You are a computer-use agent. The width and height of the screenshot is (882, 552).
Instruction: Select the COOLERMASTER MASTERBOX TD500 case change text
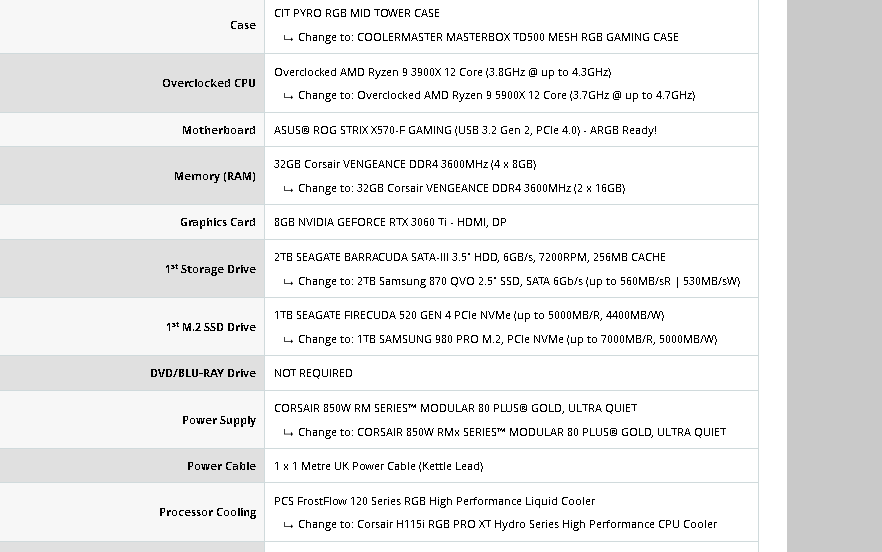point(488,37)
